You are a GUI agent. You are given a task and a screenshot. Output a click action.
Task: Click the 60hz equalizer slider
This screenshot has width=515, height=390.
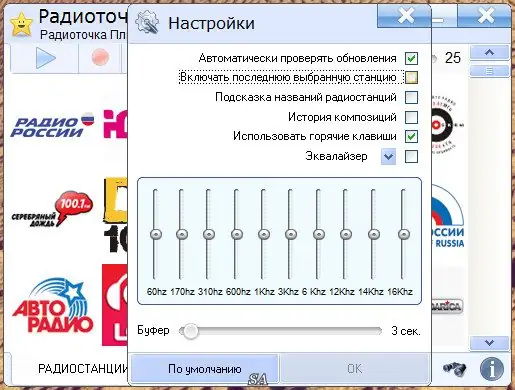click(x=155, y=234)
